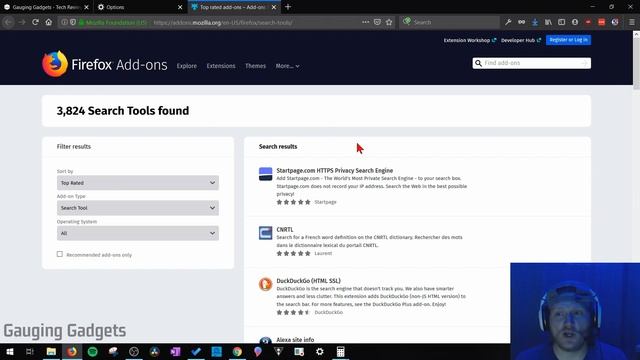Click the browser forward arrow button
The image size is (640, 360).
click(22, 22)
